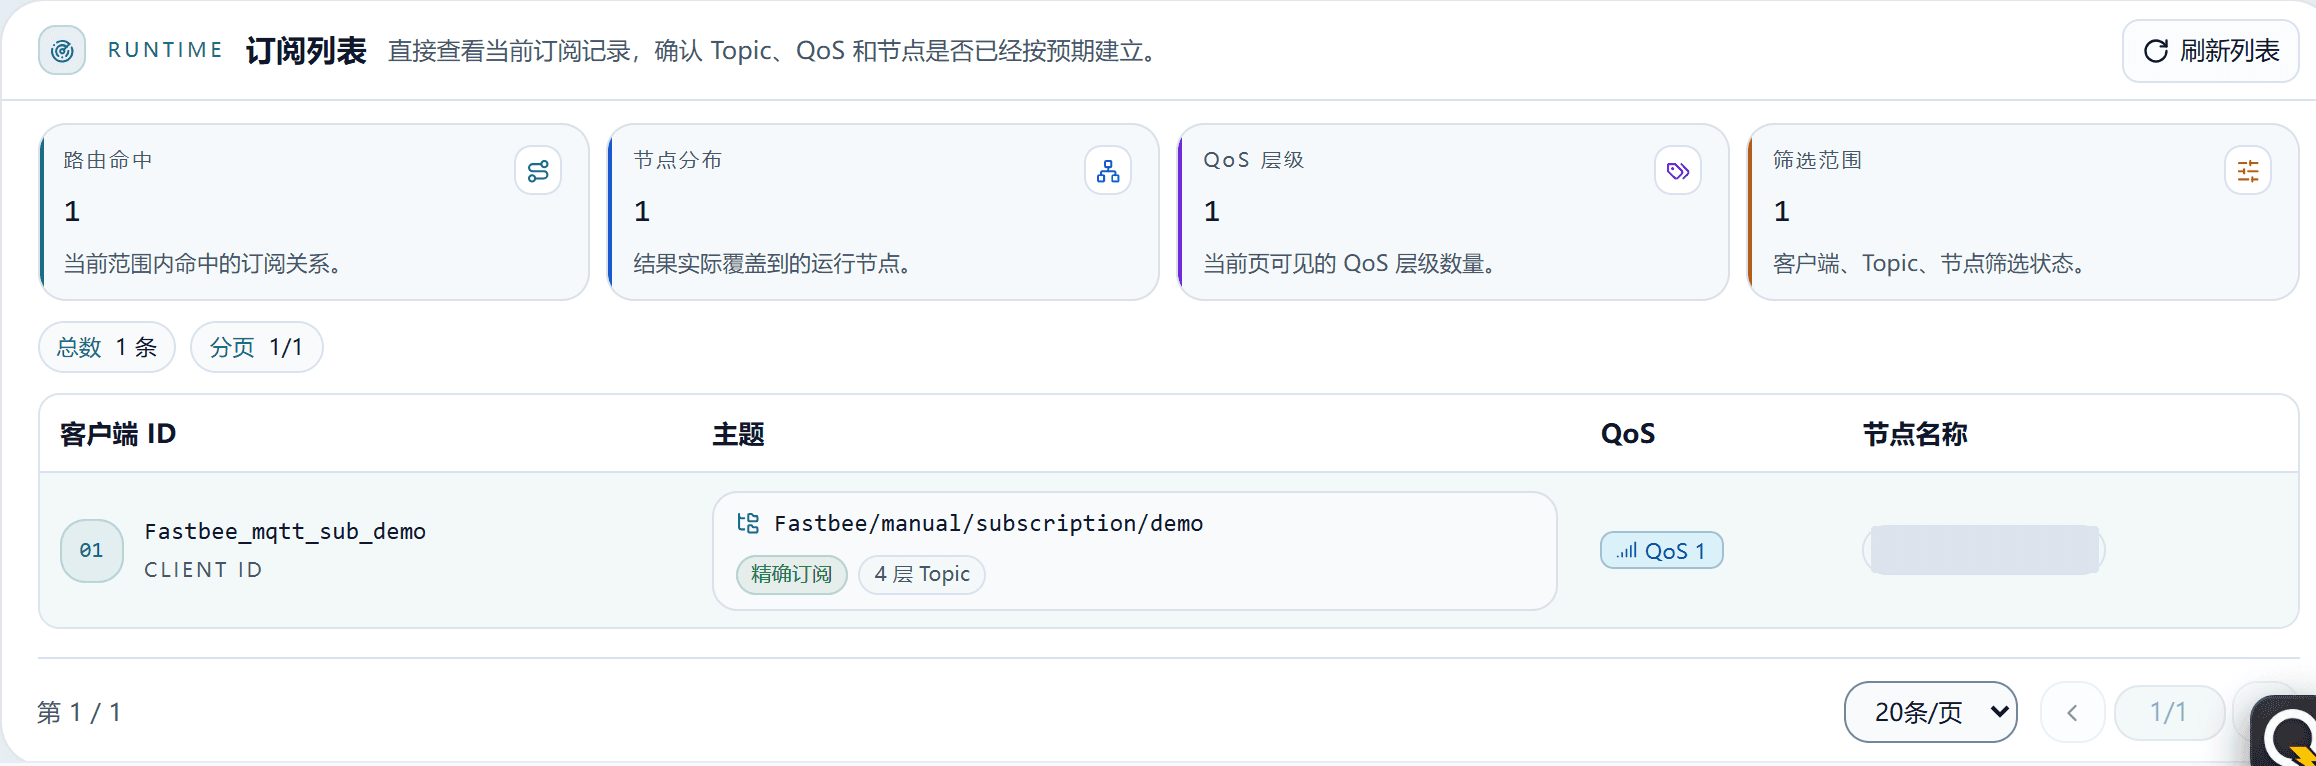
Task: Click the 分页 1/1 chip
Action: (257, 347)
